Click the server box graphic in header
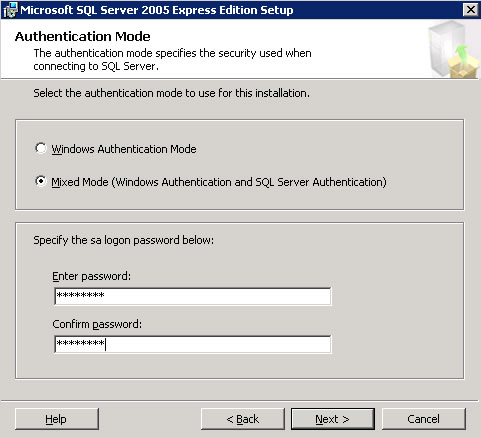The image size is (481, 438). tap(454, 49)
